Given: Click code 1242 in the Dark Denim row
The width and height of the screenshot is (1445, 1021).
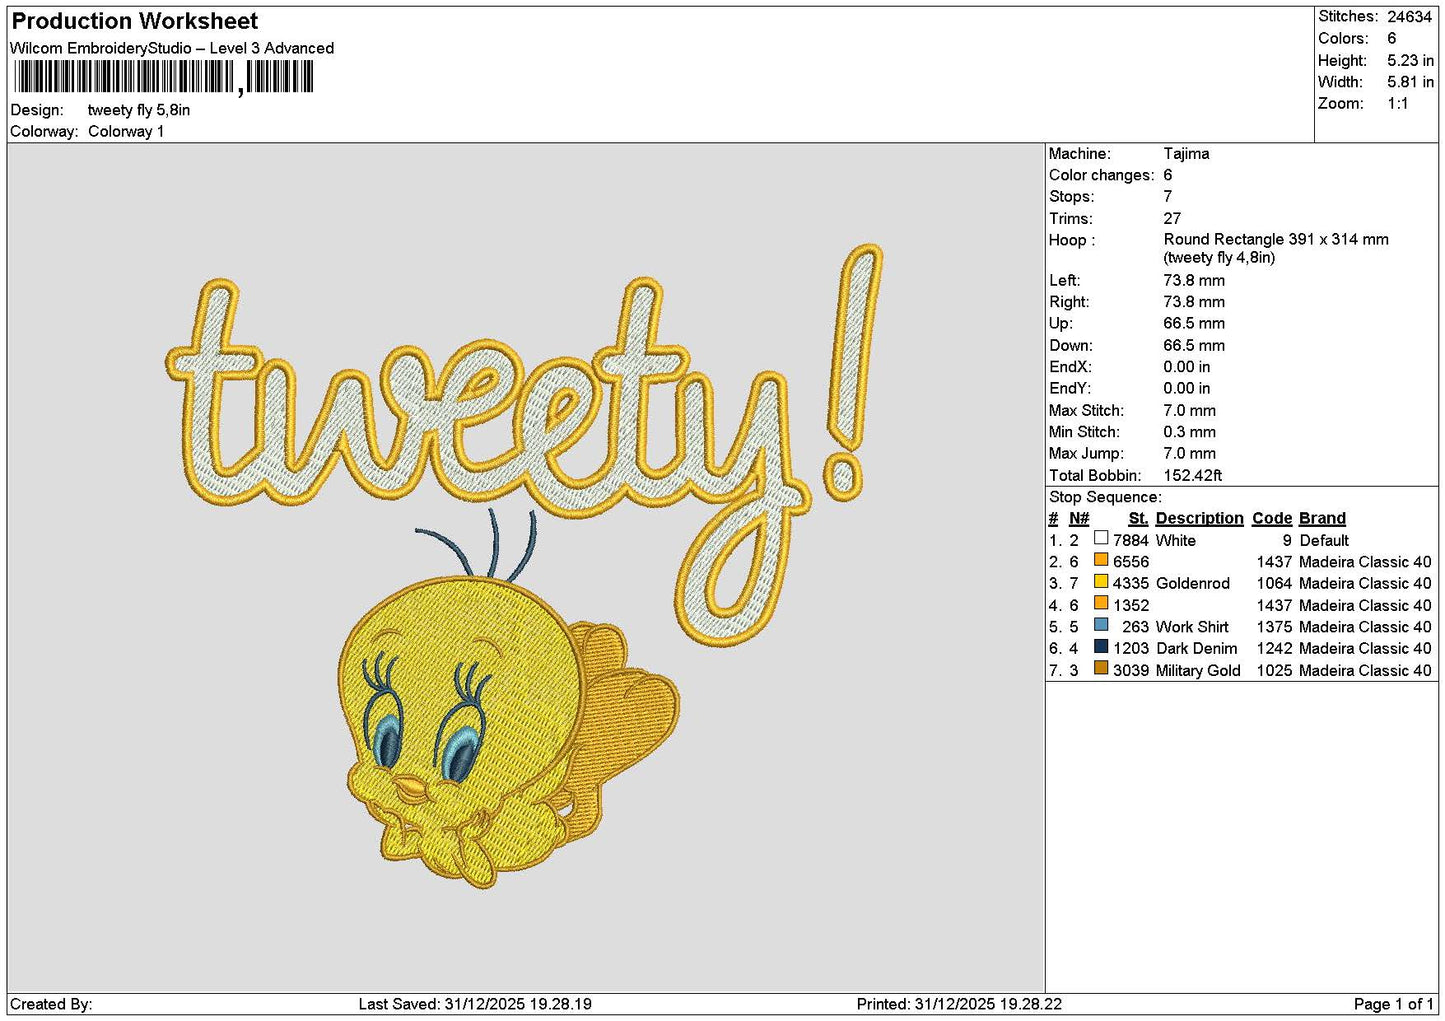Looking at the screenshot, I should pyautogui.click(x=1274, y=648).
